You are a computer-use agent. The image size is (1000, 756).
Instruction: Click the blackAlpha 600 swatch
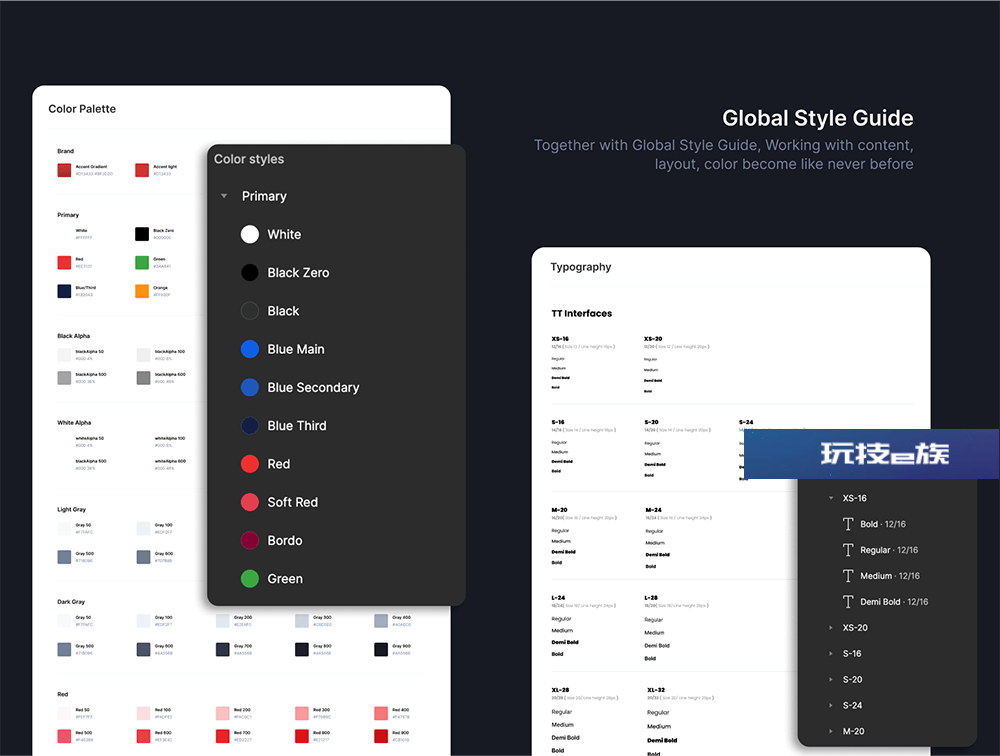point(143,378)
